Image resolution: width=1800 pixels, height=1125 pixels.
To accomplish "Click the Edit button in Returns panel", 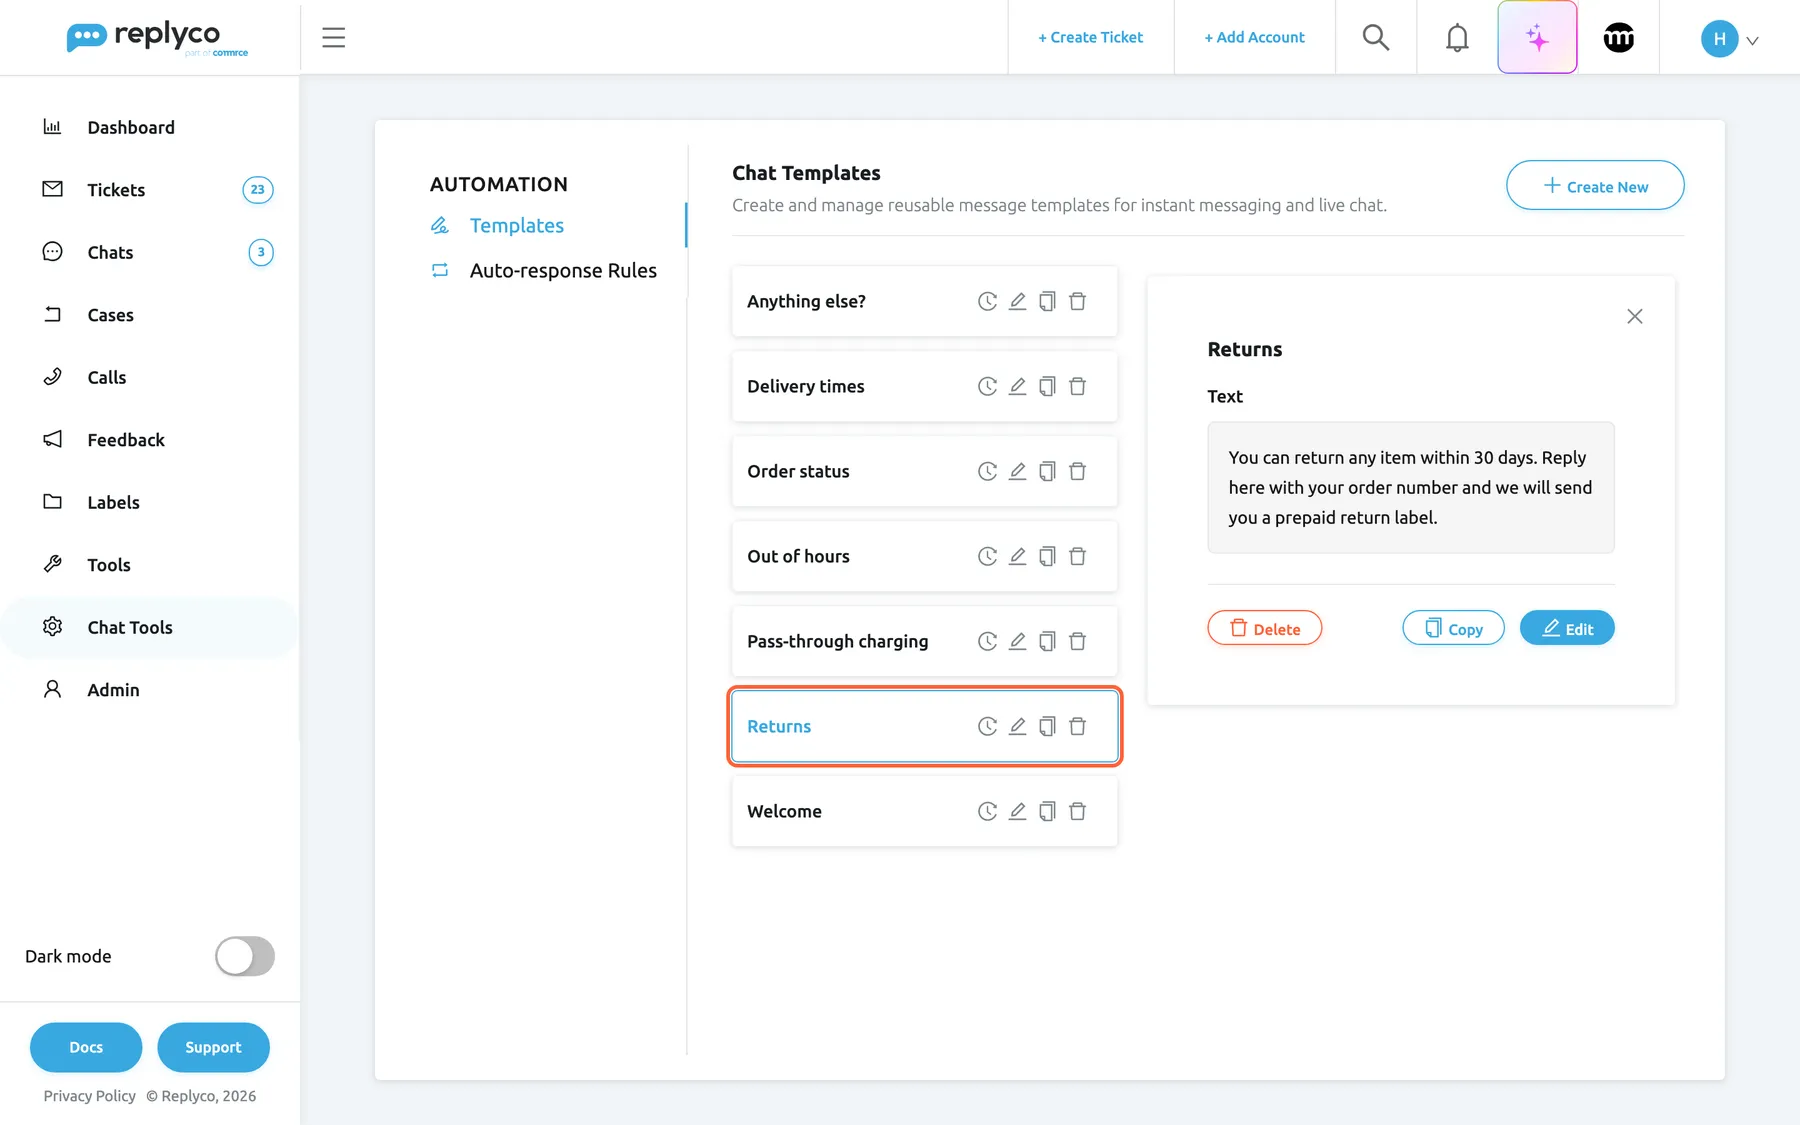I will pyautogui.click(x=1567, y=628).
